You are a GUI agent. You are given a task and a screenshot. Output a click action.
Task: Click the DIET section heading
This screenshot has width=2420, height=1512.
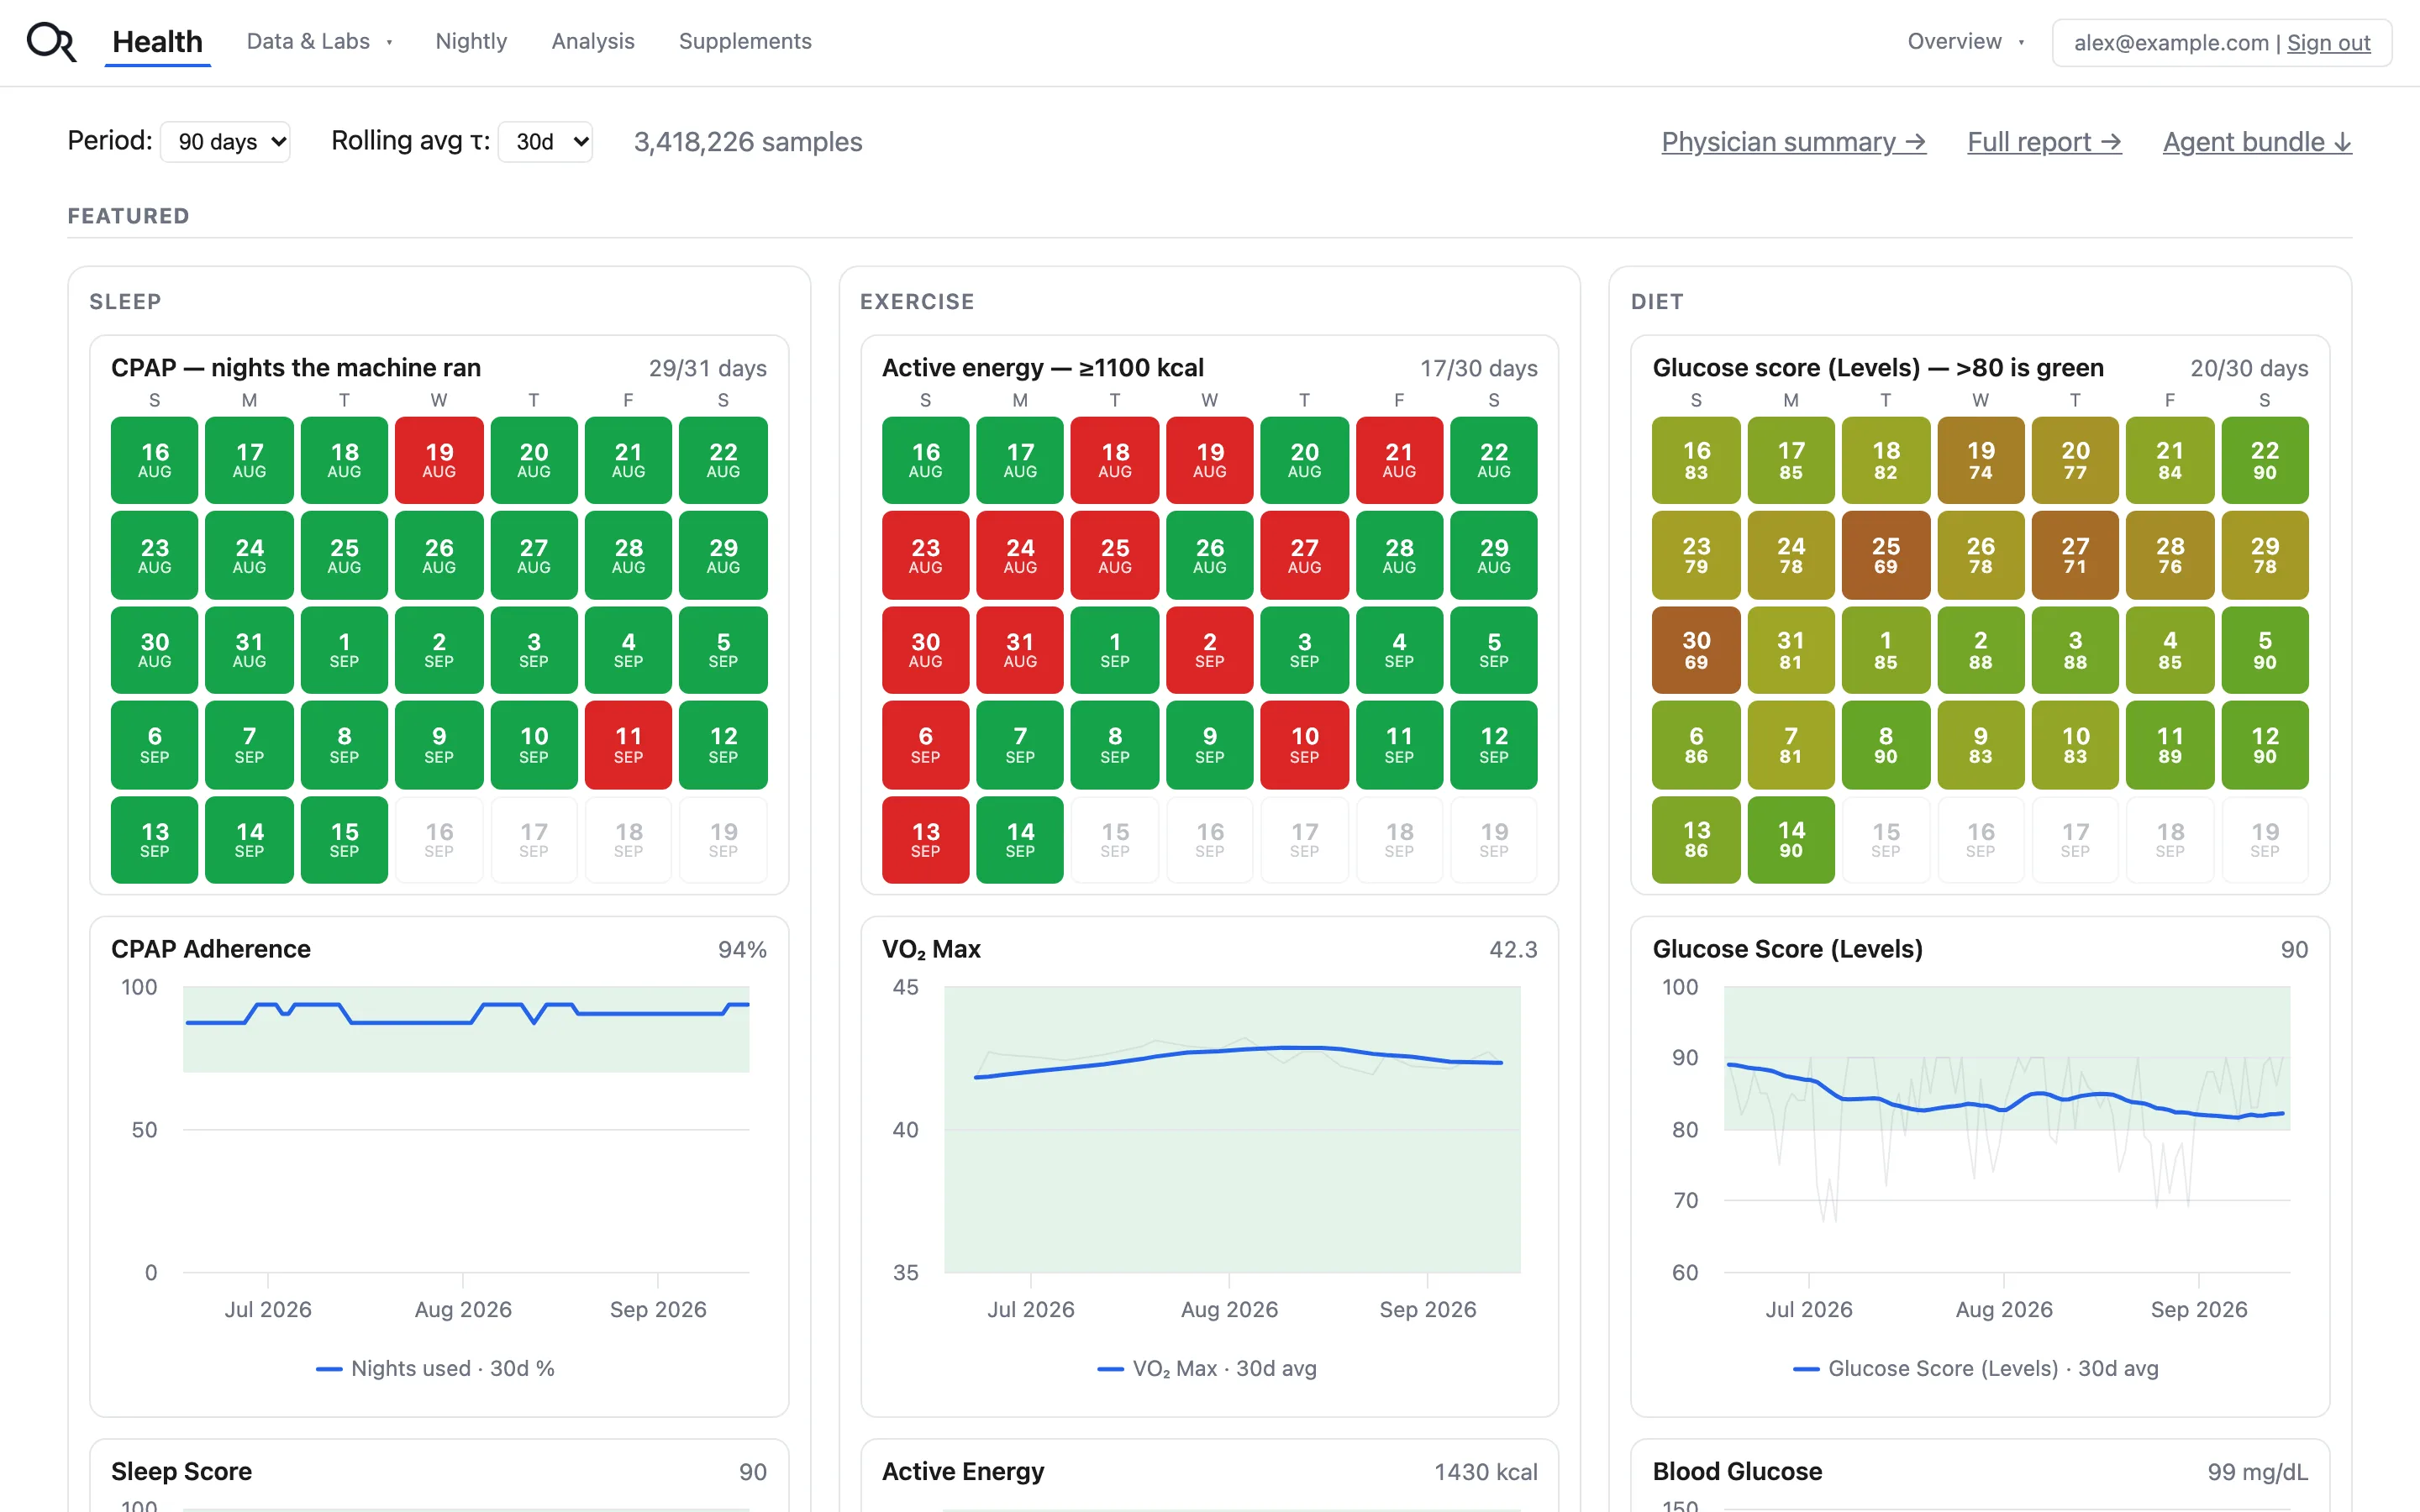1657,302
